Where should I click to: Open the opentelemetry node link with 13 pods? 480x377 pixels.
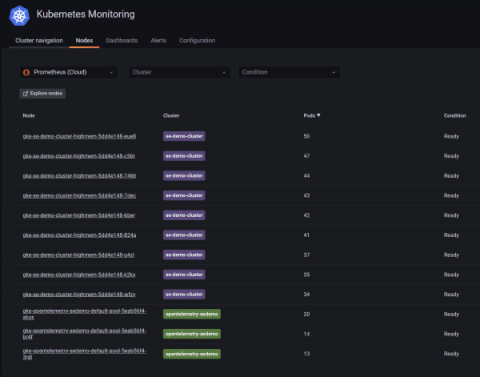click(84, 354)
